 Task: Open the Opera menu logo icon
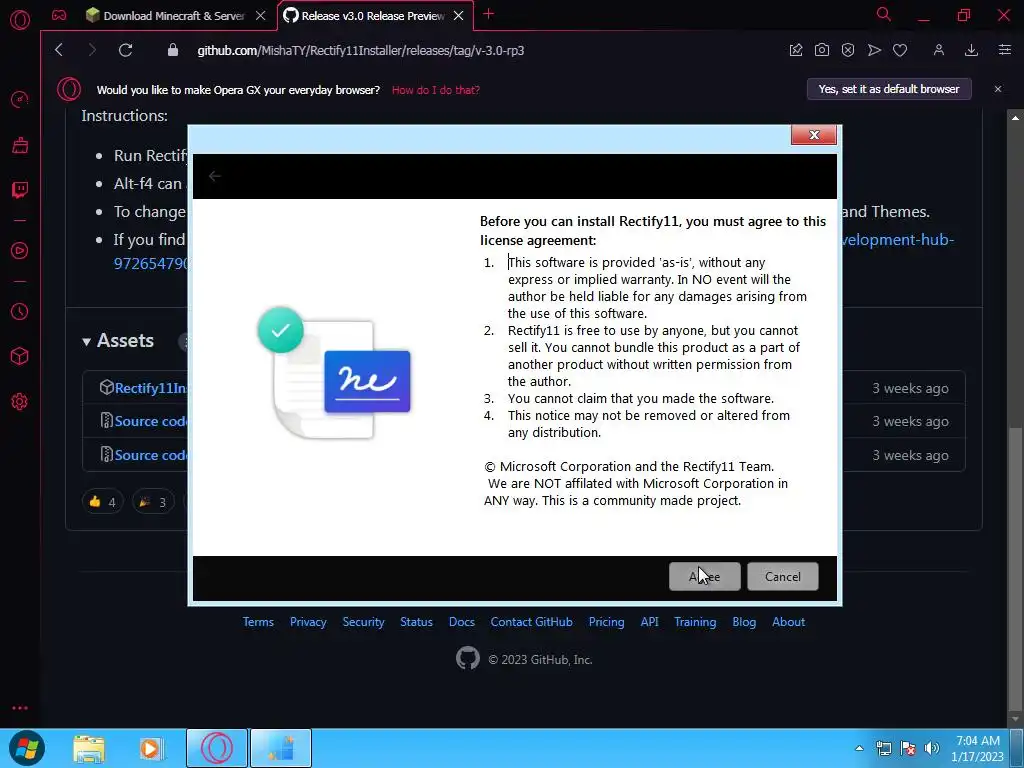pos(20,20)
